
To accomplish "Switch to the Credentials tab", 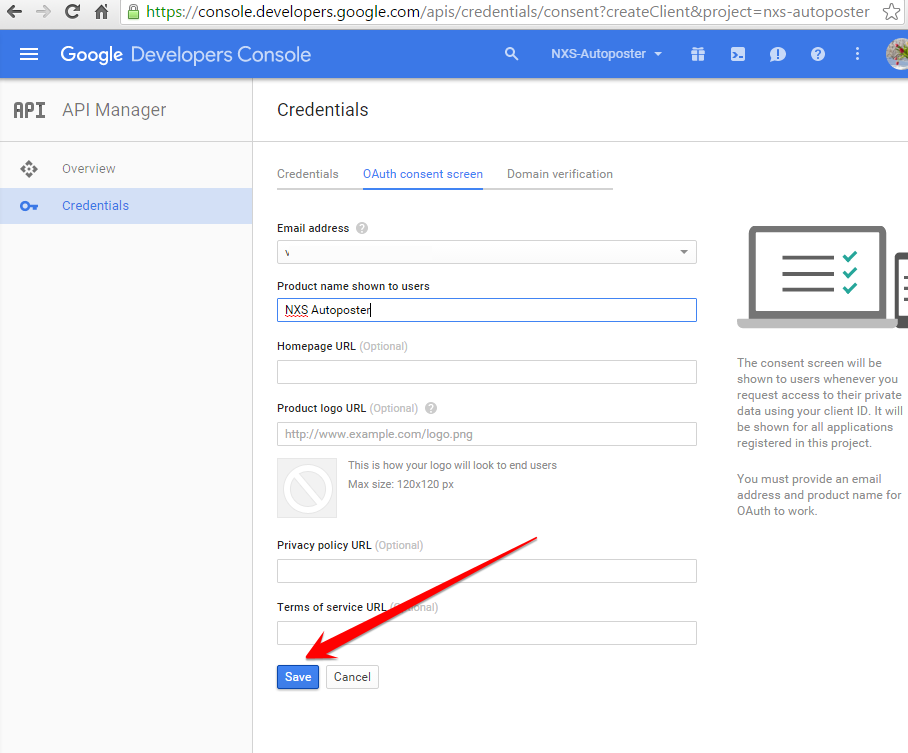I will coord(307,174).
